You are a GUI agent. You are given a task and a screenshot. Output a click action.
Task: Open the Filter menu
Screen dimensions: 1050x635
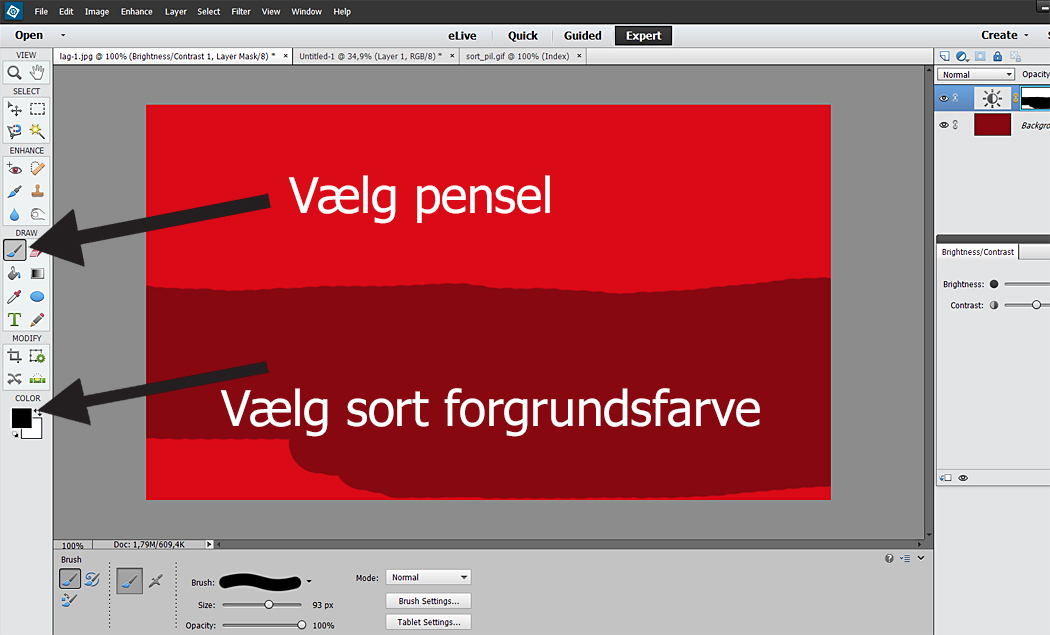pyautogui.click(x=241, y=12)
